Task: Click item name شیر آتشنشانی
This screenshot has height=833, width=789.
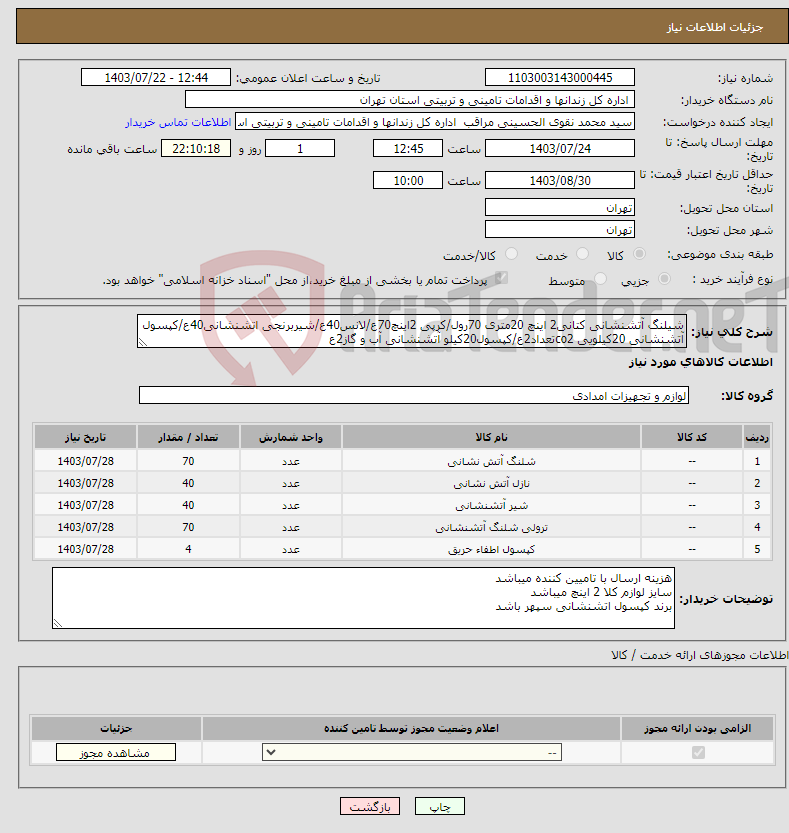Action: (491, 505)
